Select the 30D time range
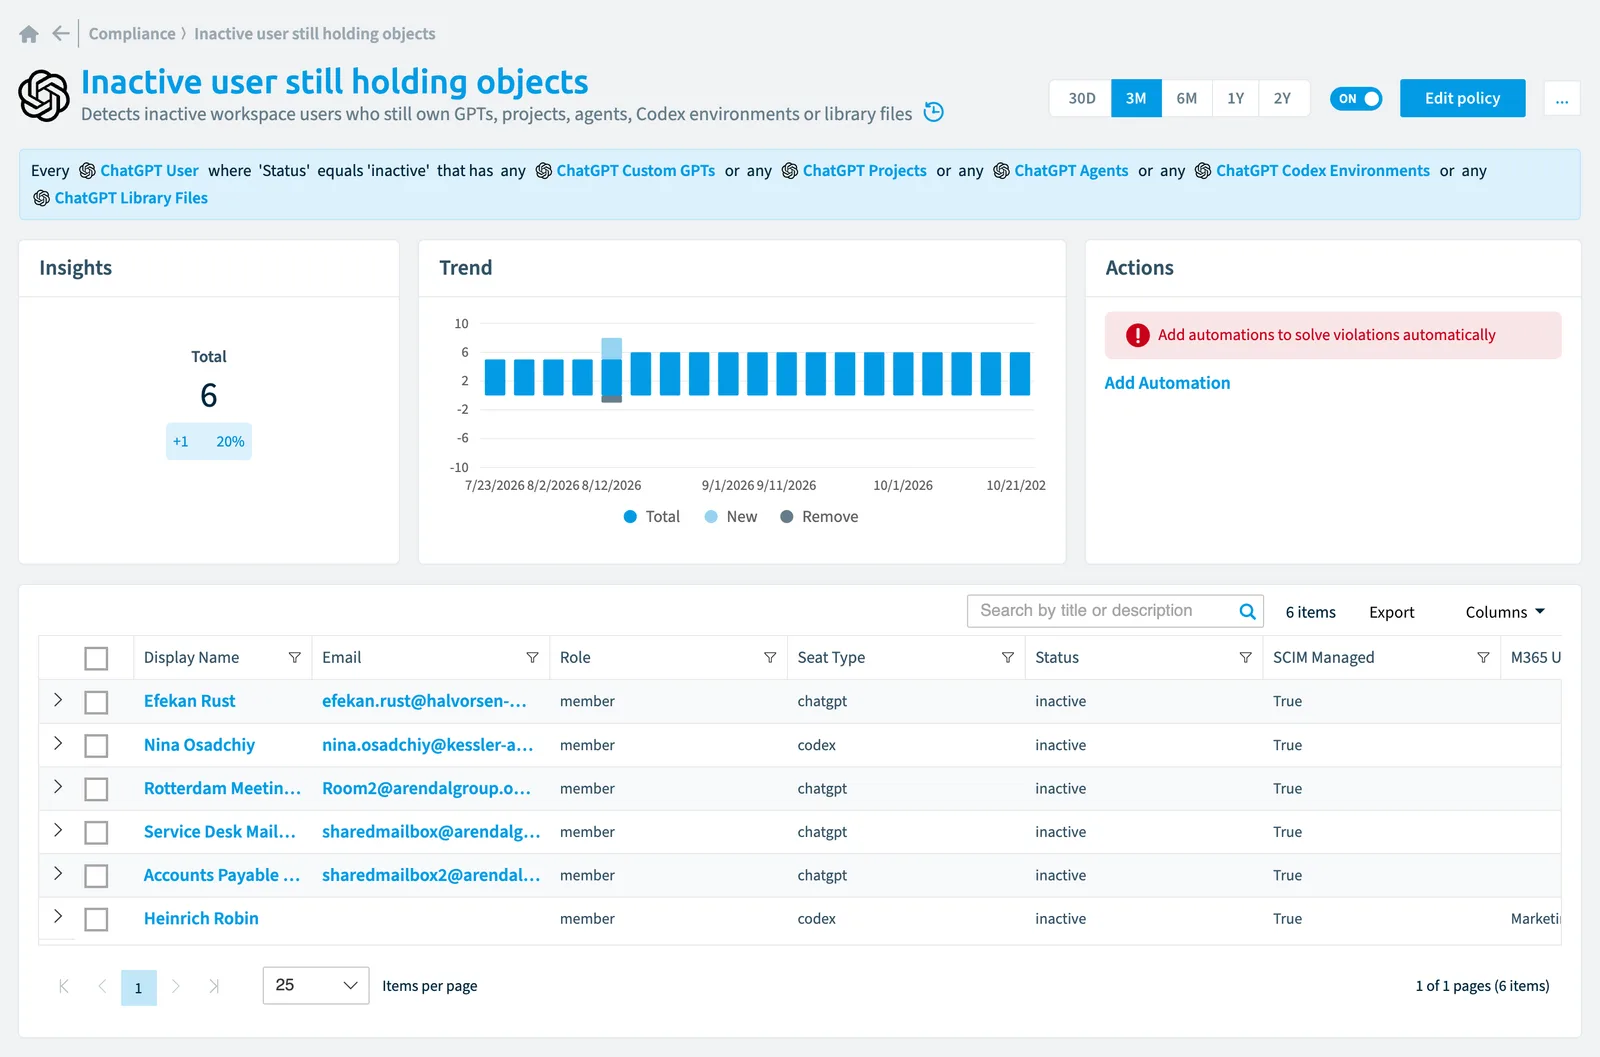Viewport: 1600px width, 1057px height. tap(1081, 98)
